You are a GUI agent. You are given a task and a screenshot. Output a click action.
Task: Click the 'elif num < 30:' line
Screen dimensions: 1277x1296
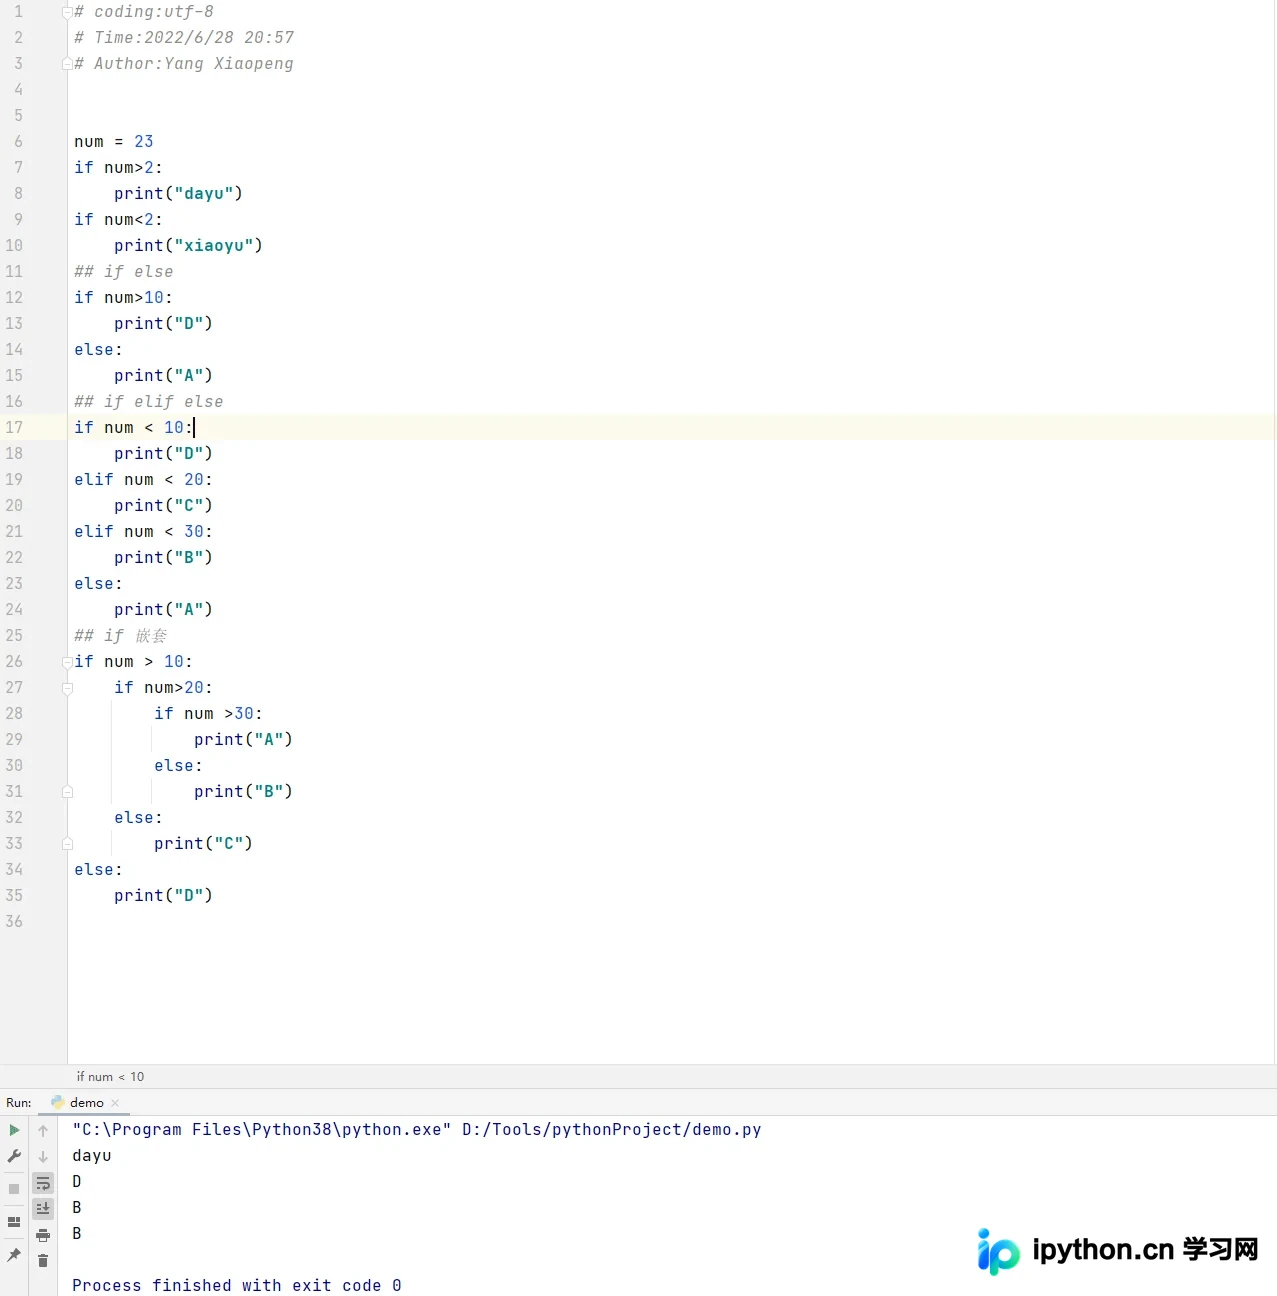coord(143,532)
